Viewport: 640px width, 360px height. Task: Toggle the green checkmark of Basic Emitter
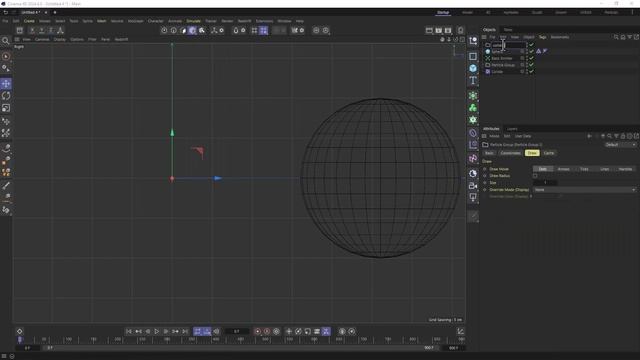coord(531,58)
